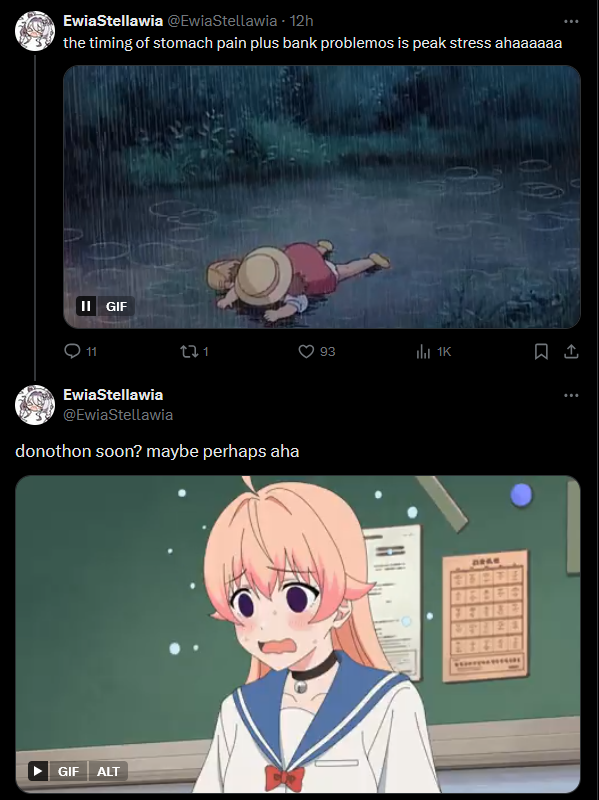Viewport: 599px width, 800px height.
Task: Click the @EwiaStellawia handle under second name
Action: point(118,415)
